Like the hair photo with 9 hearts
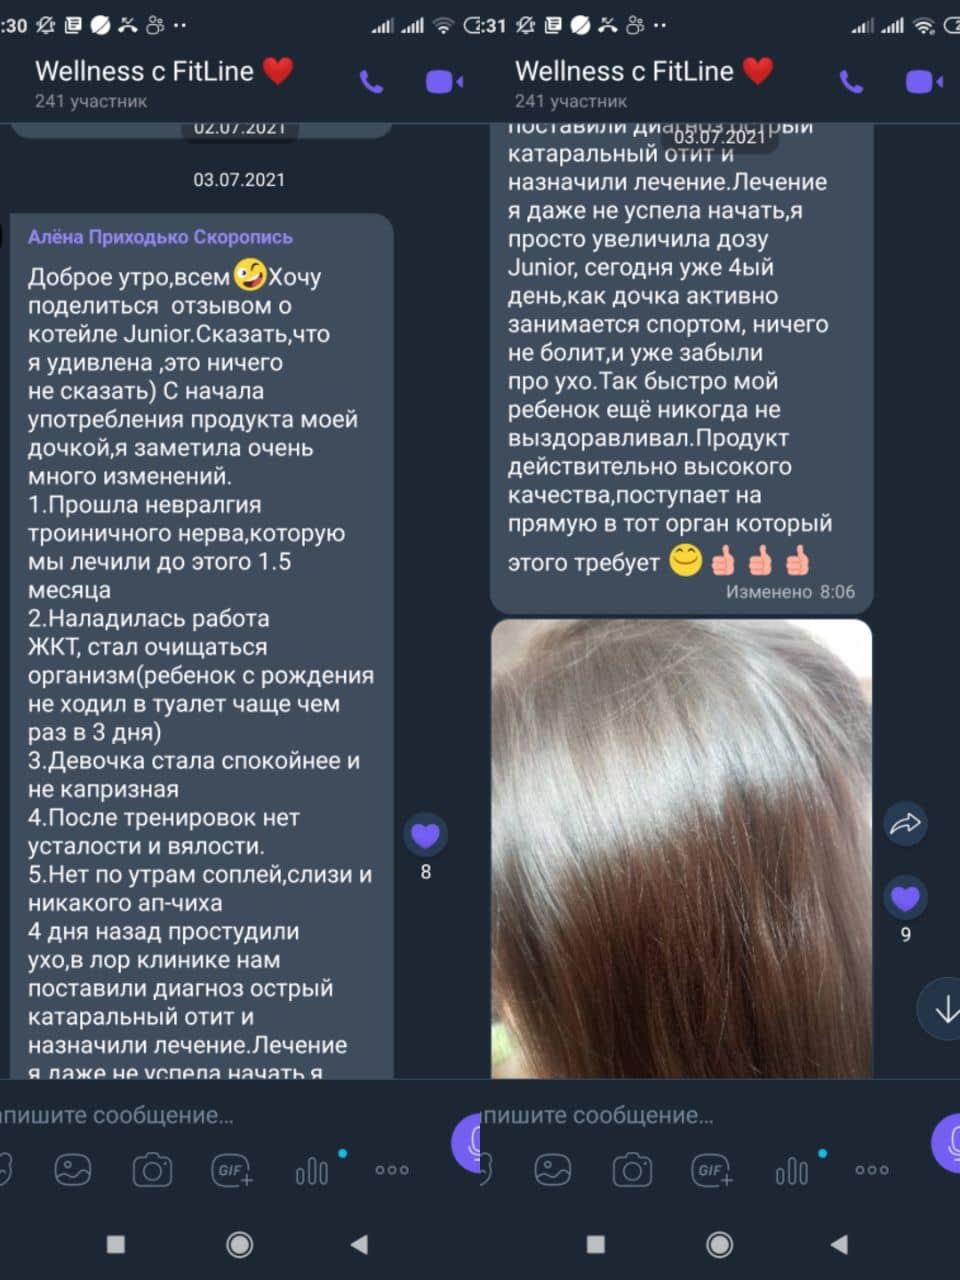Image resolution: width=960 pixels, height=1280 pixels. (905, 897)
